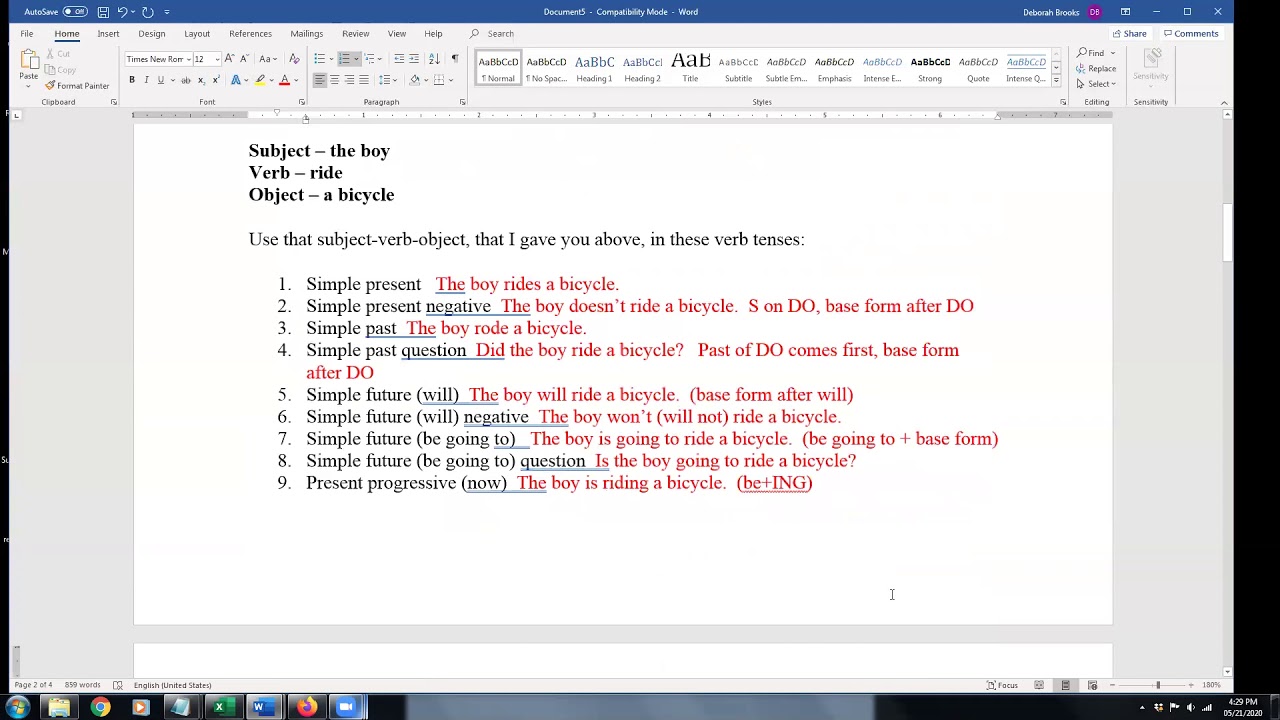This screenshot has width=1280, height=720.
Task: Switch to the Insert tab
Action: [108, 33]
